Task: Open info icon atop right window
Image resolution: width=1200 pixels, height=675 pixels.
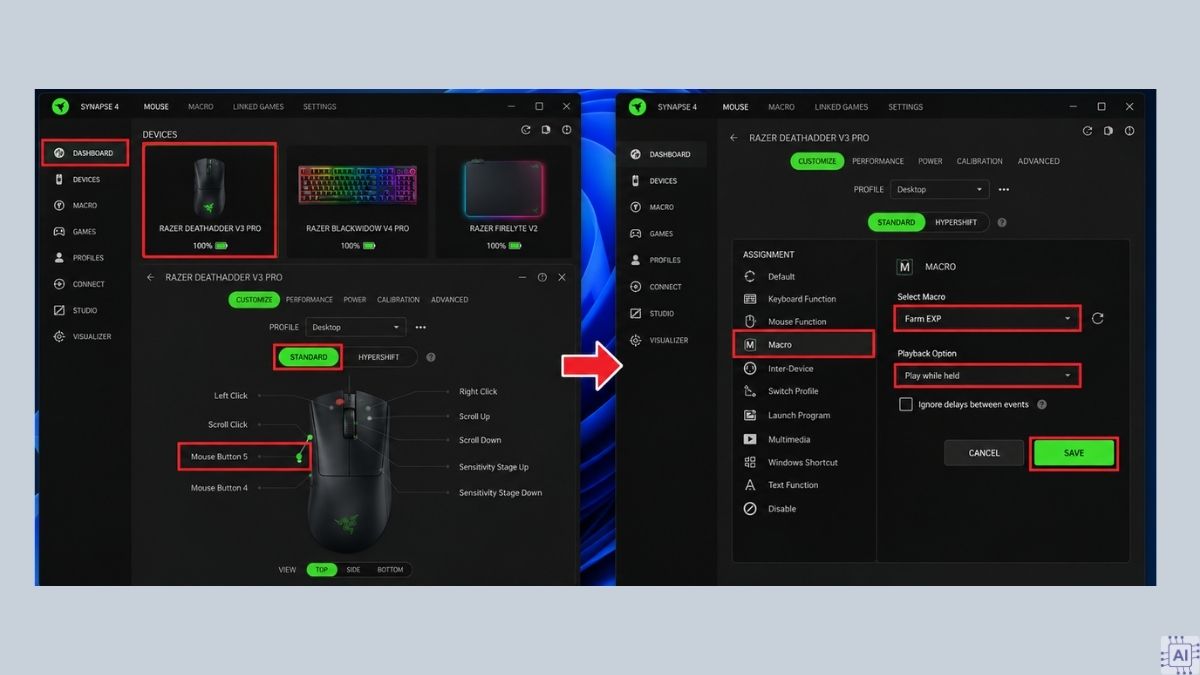Action: click(x=1129, y=131)
